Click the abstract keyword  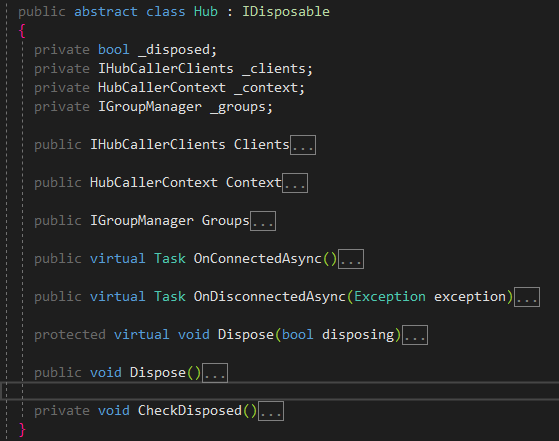tap(106, 11)
